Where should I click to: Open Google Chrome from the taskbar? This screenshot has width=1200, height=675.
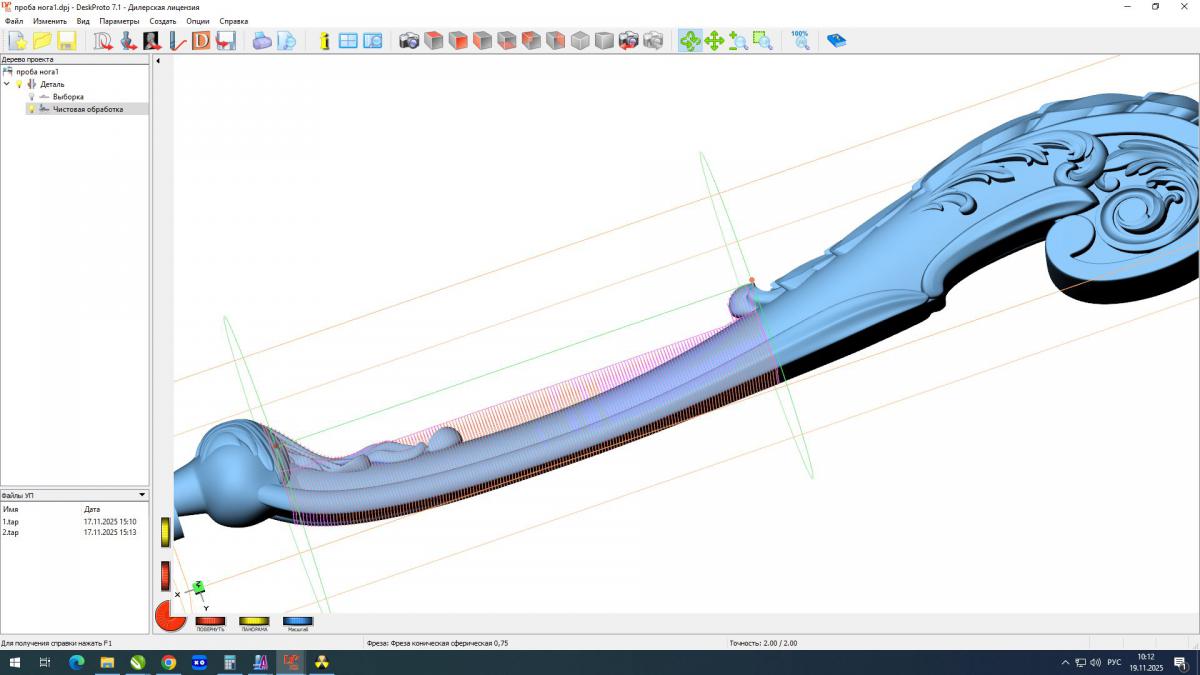pos(169,662)
